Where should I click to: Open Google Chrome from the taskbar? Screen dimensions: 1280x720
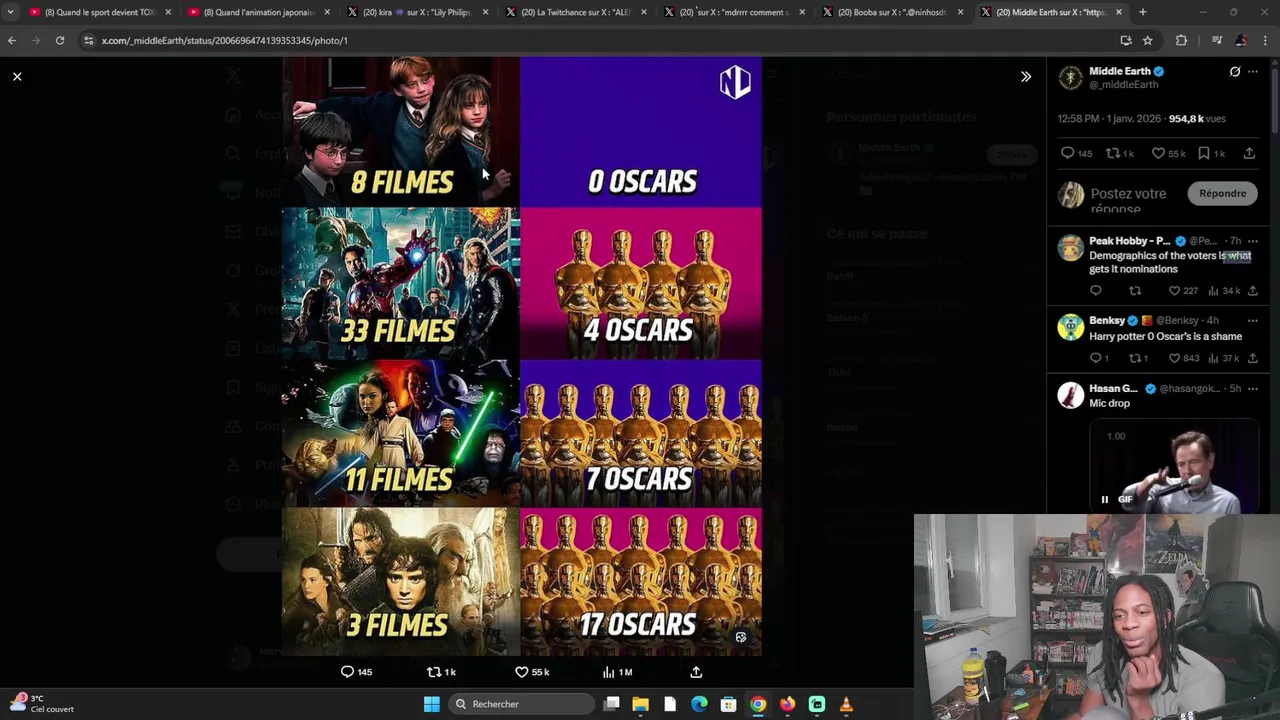pyautogui.click(x=758, y=704)
